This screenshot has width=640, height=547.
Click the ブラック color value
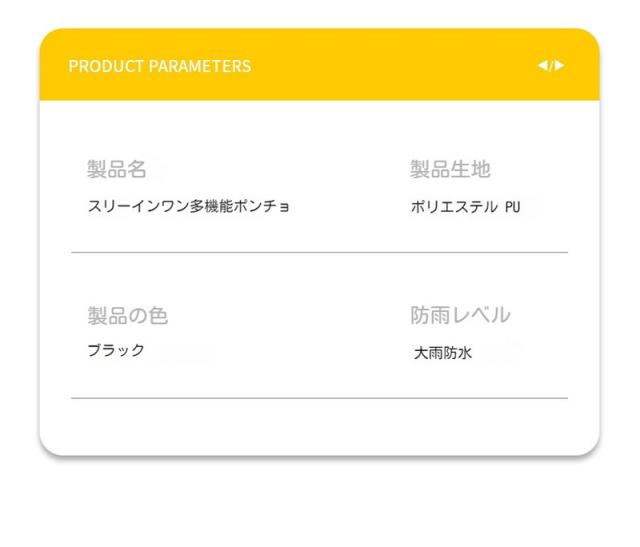(x=116, y=350)
